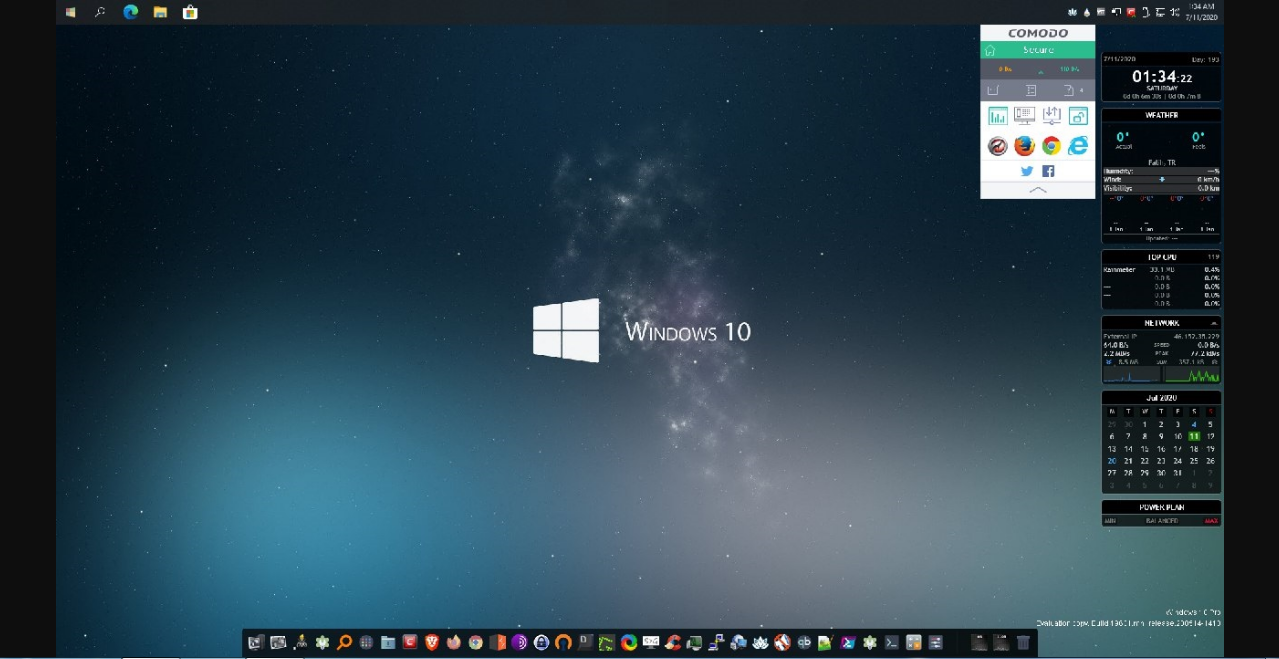Launch Brave browser from the dock
This screenshot has height=659, width=1279.
click(431, 642)
